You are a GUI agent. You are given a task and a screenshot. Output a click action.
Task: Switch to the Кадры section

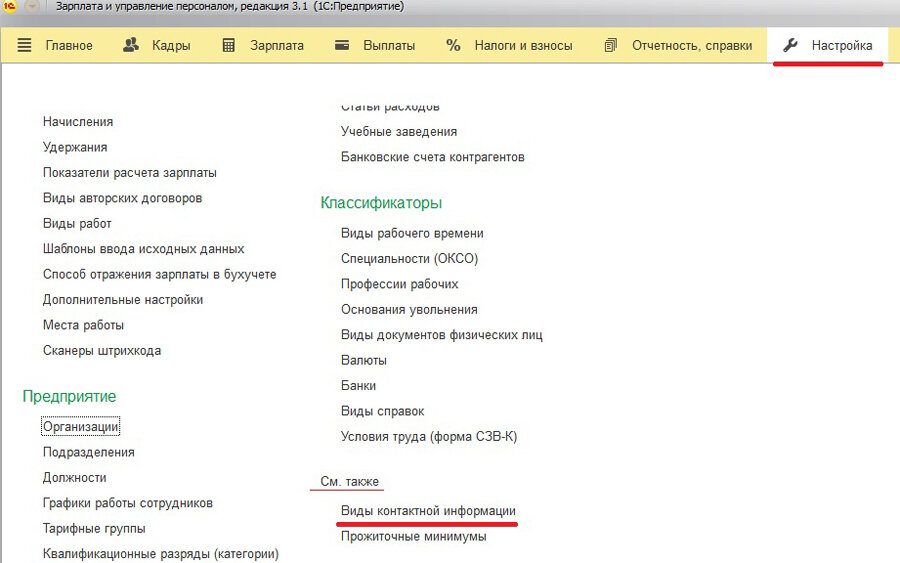pos(171,45)
